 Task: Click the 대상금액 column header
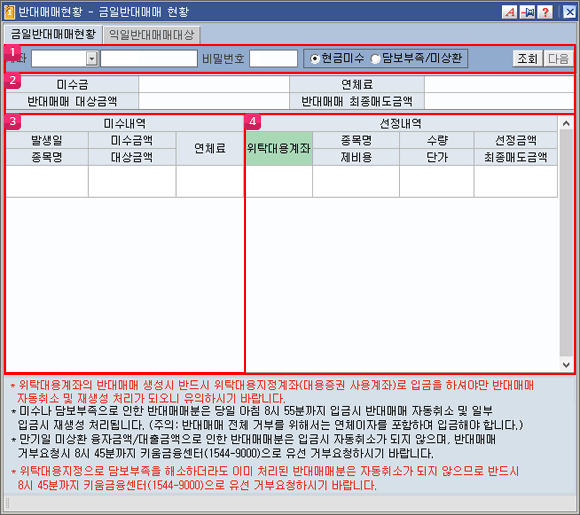[132, 157]
